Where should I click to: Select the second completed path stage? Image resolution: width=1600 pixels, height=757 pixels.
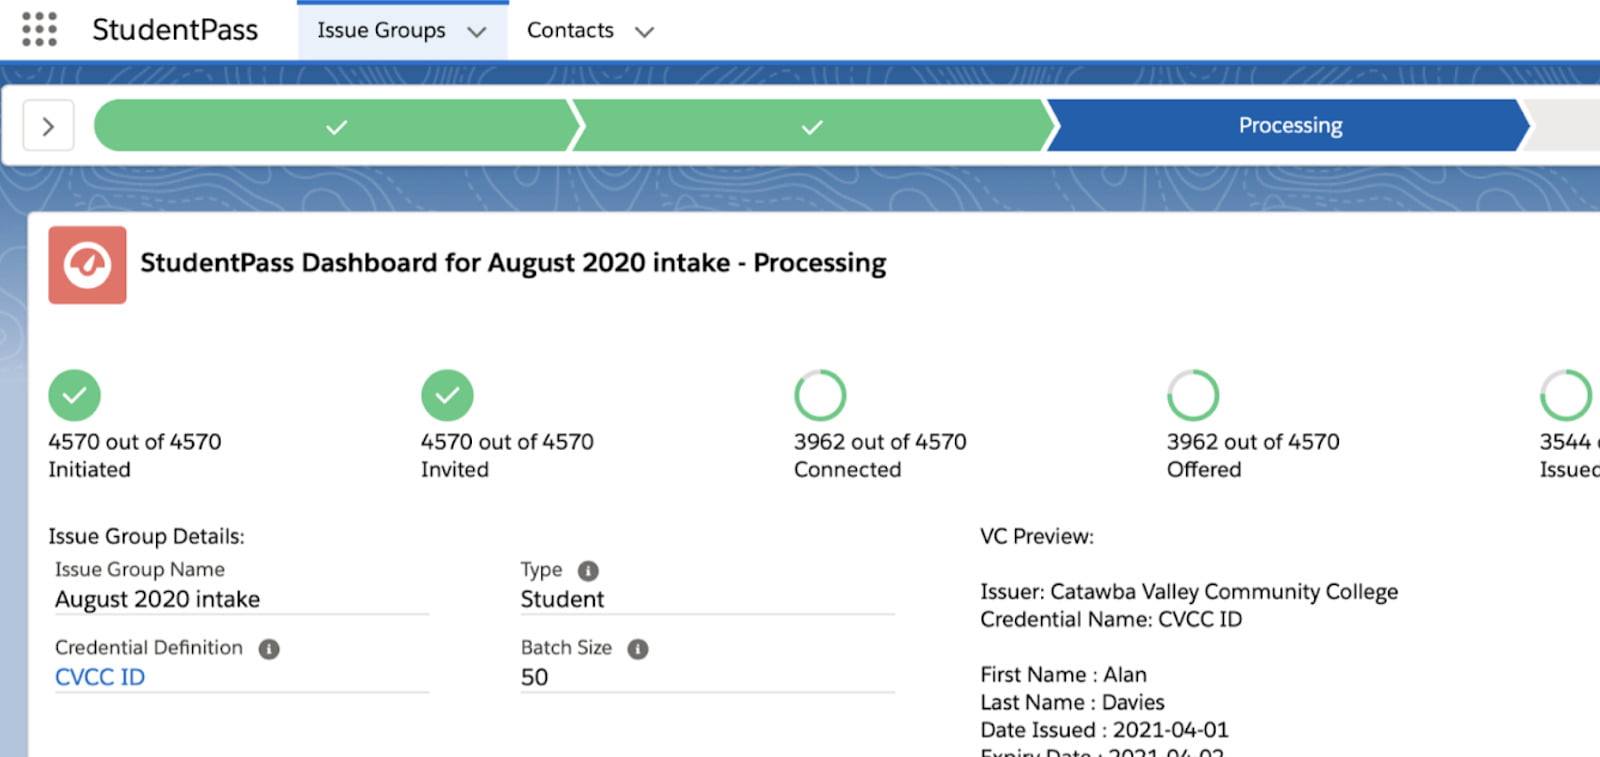click(812, 126)
